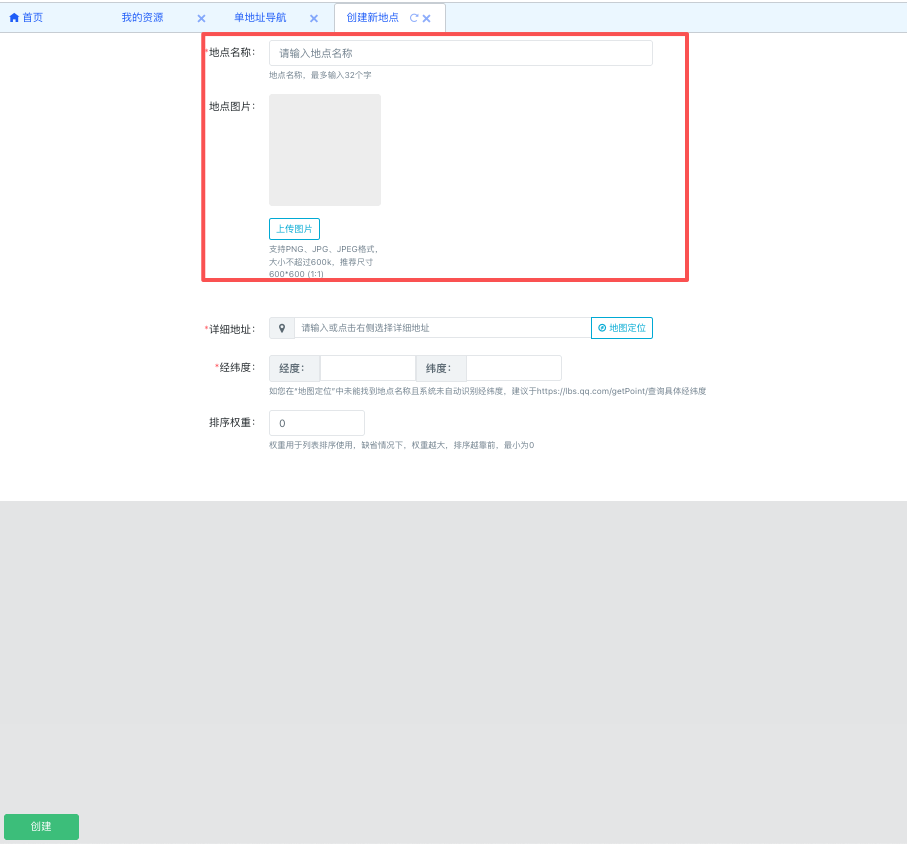Click the 纬度 label addon

pyautogui.click(x=441, y=368)
